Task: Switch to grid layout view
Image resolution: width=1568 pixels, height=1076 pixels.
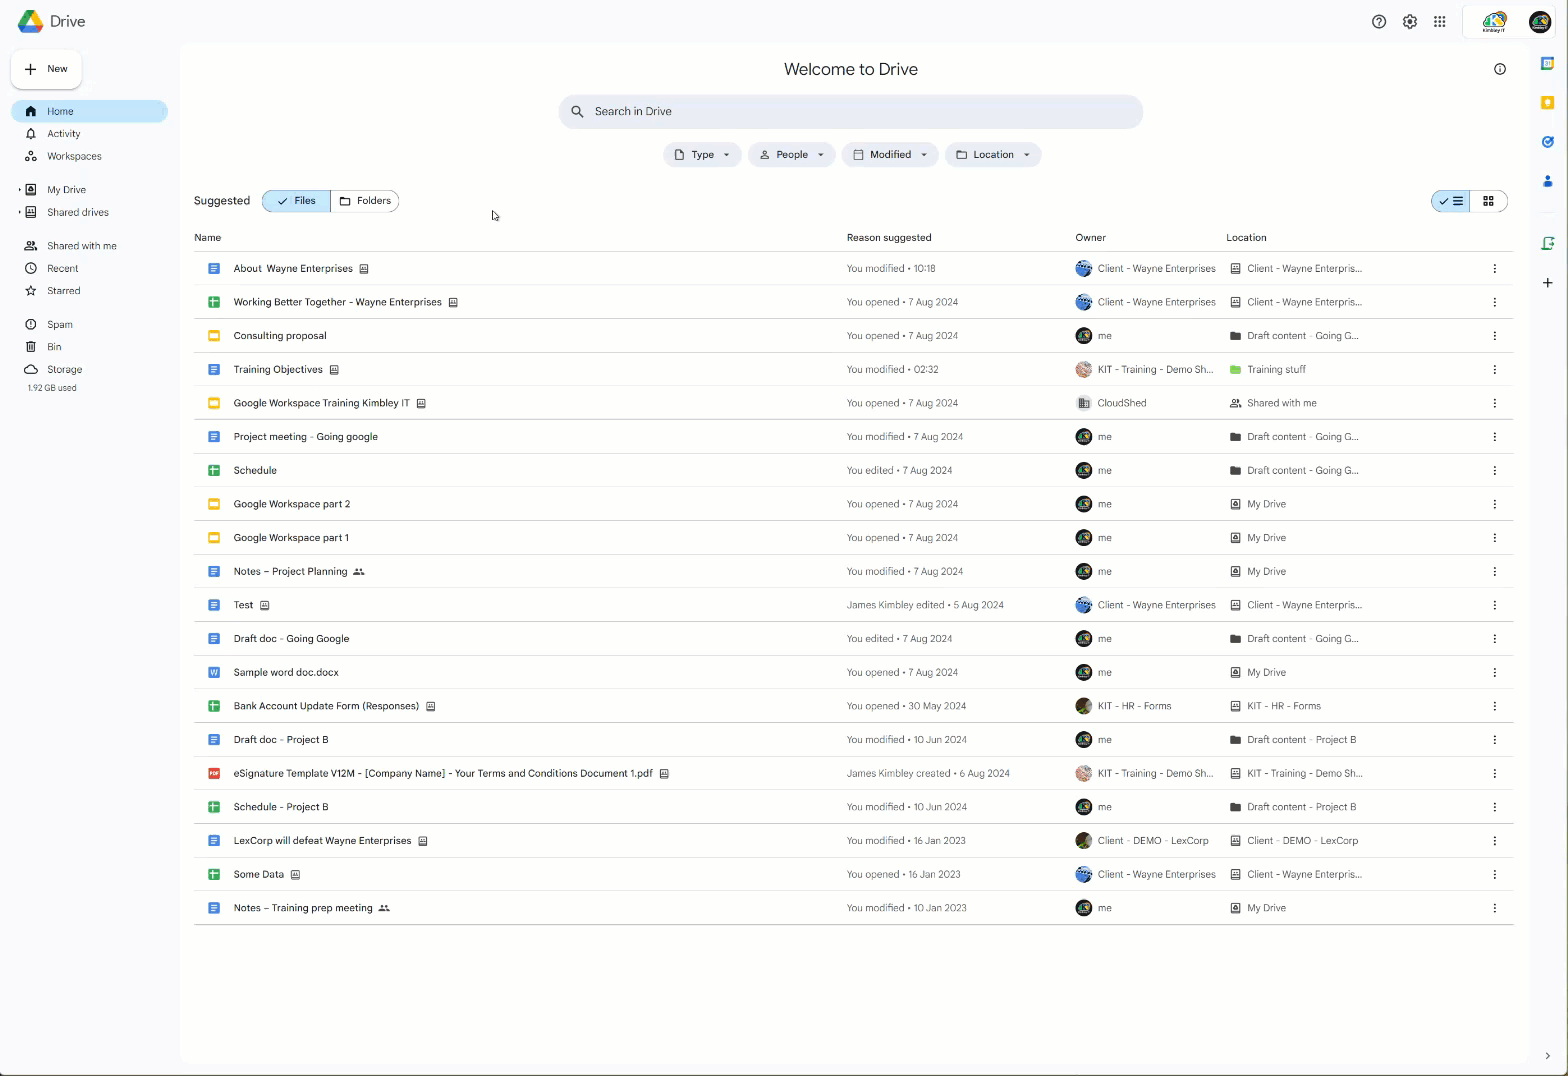Action: pos(1488,201)
